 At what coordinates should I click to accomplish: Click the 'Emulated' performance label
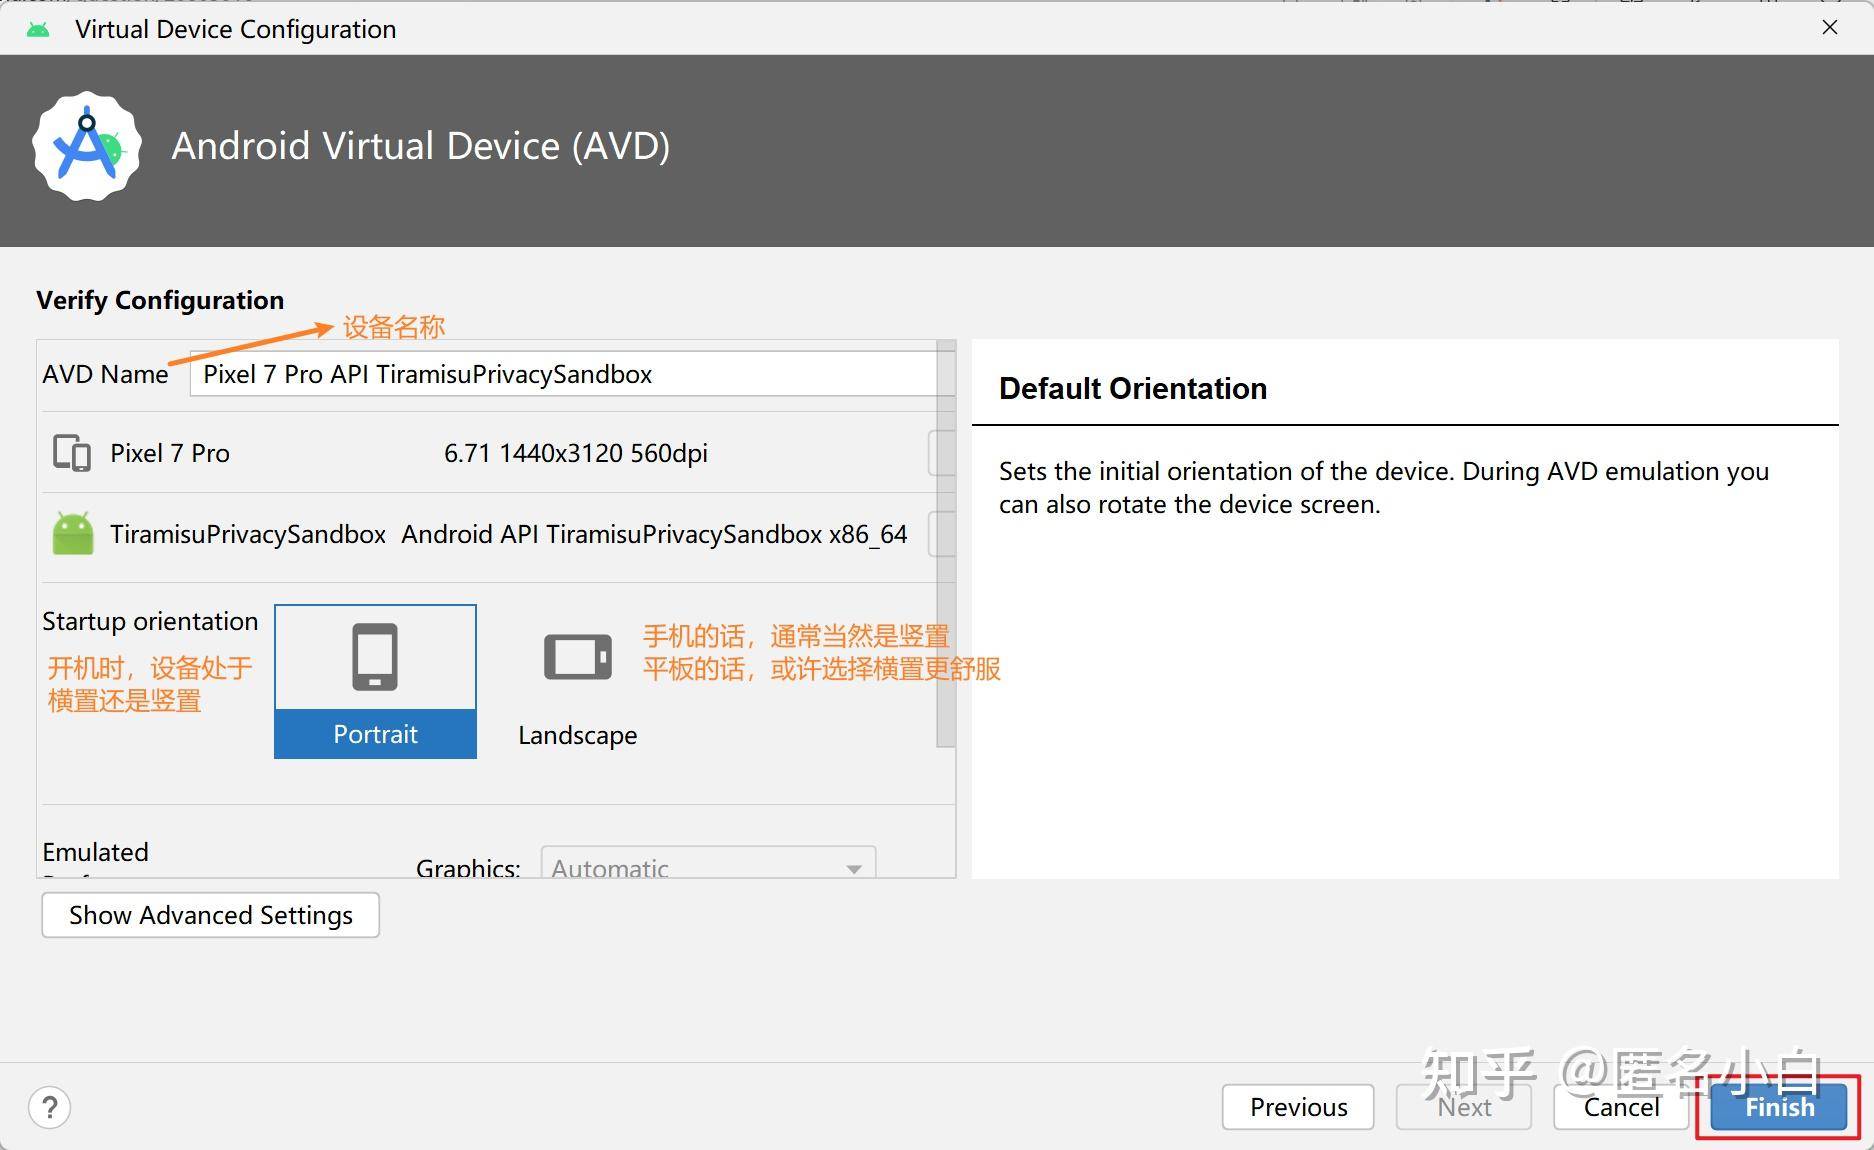95,852
